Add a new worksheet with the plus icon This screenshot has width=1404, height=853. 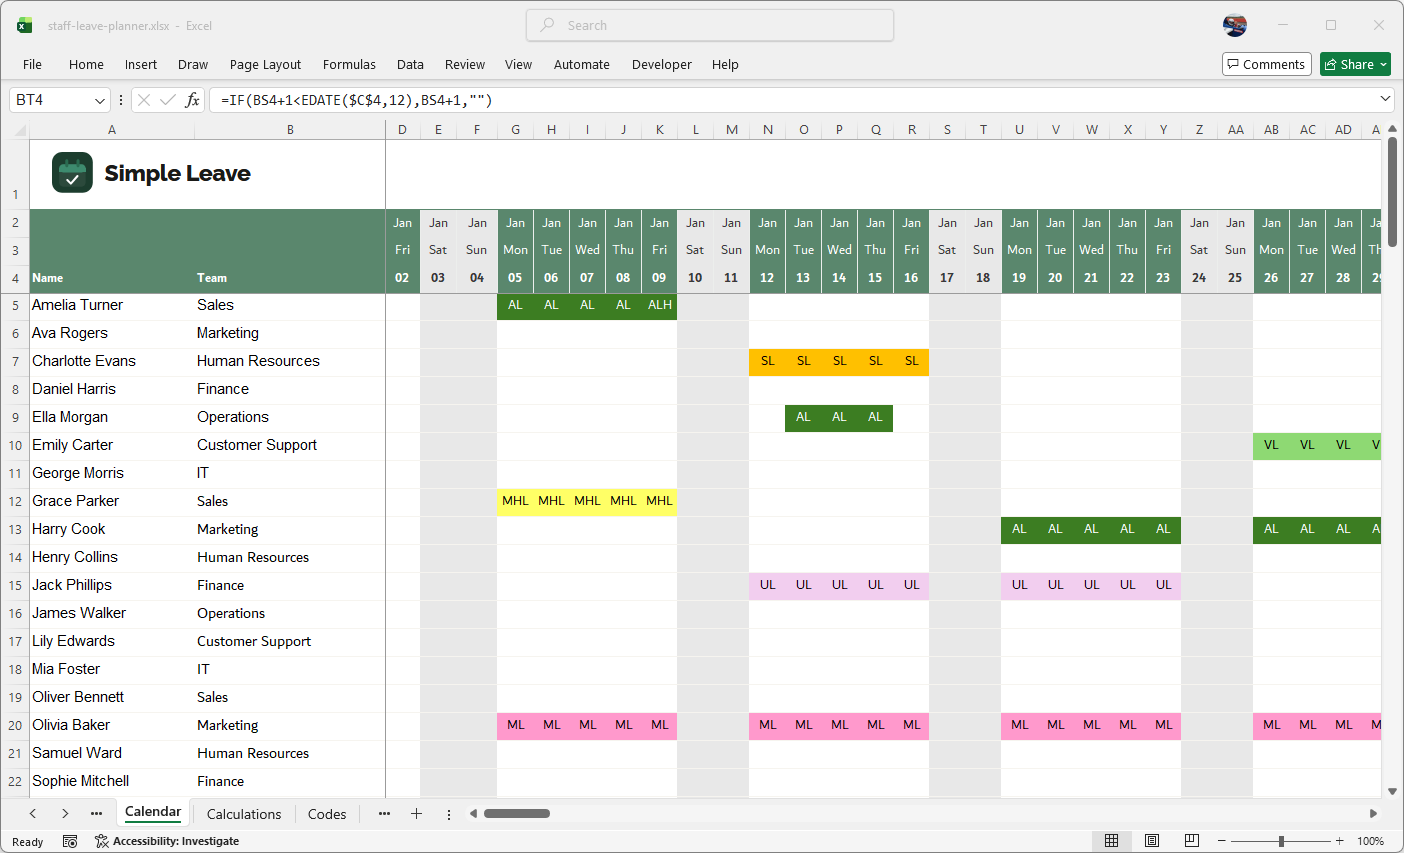[x=417, y=813]
